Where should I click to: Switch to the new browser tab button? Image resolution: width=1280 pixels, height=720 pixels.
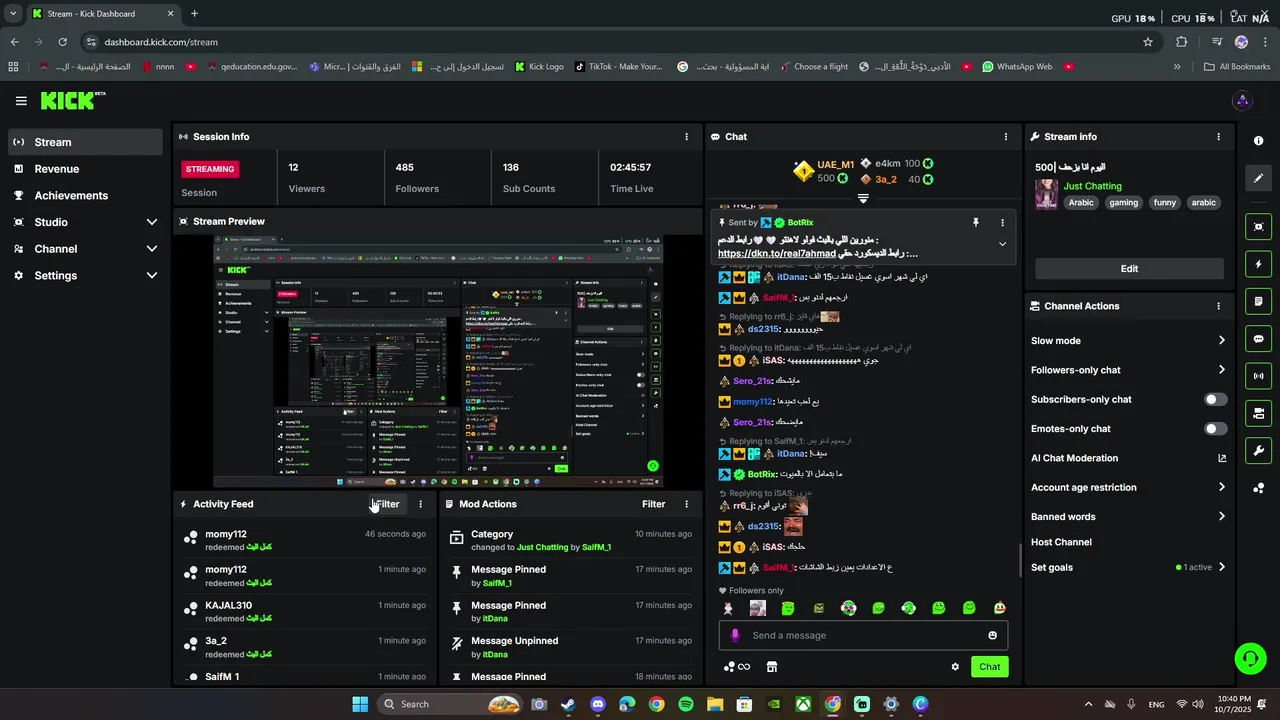[x=194, y=14]
